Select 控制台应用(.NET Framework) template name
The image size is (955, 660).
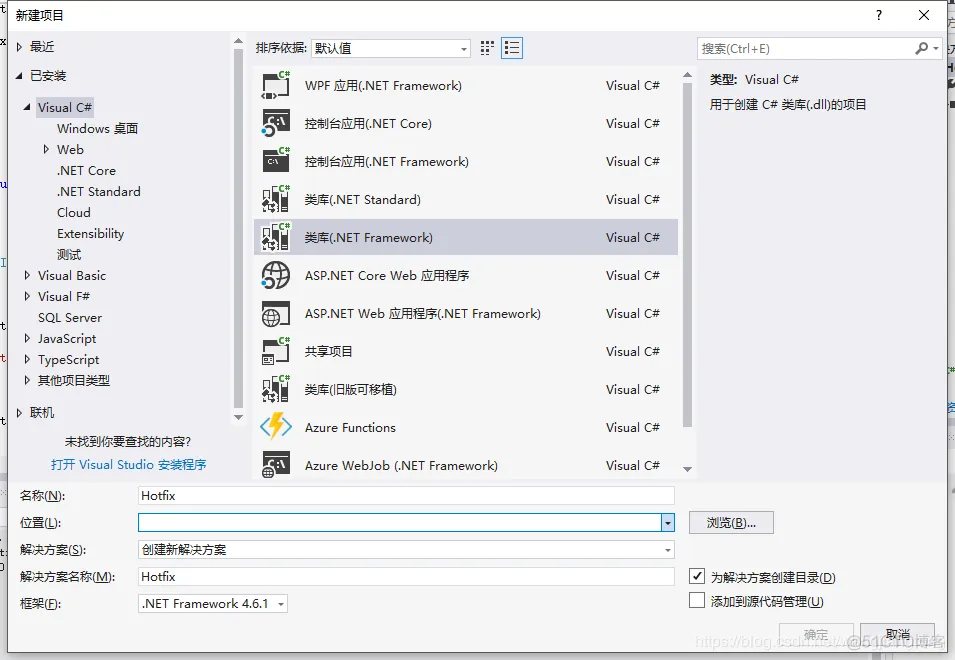click(x=387, y=161)
